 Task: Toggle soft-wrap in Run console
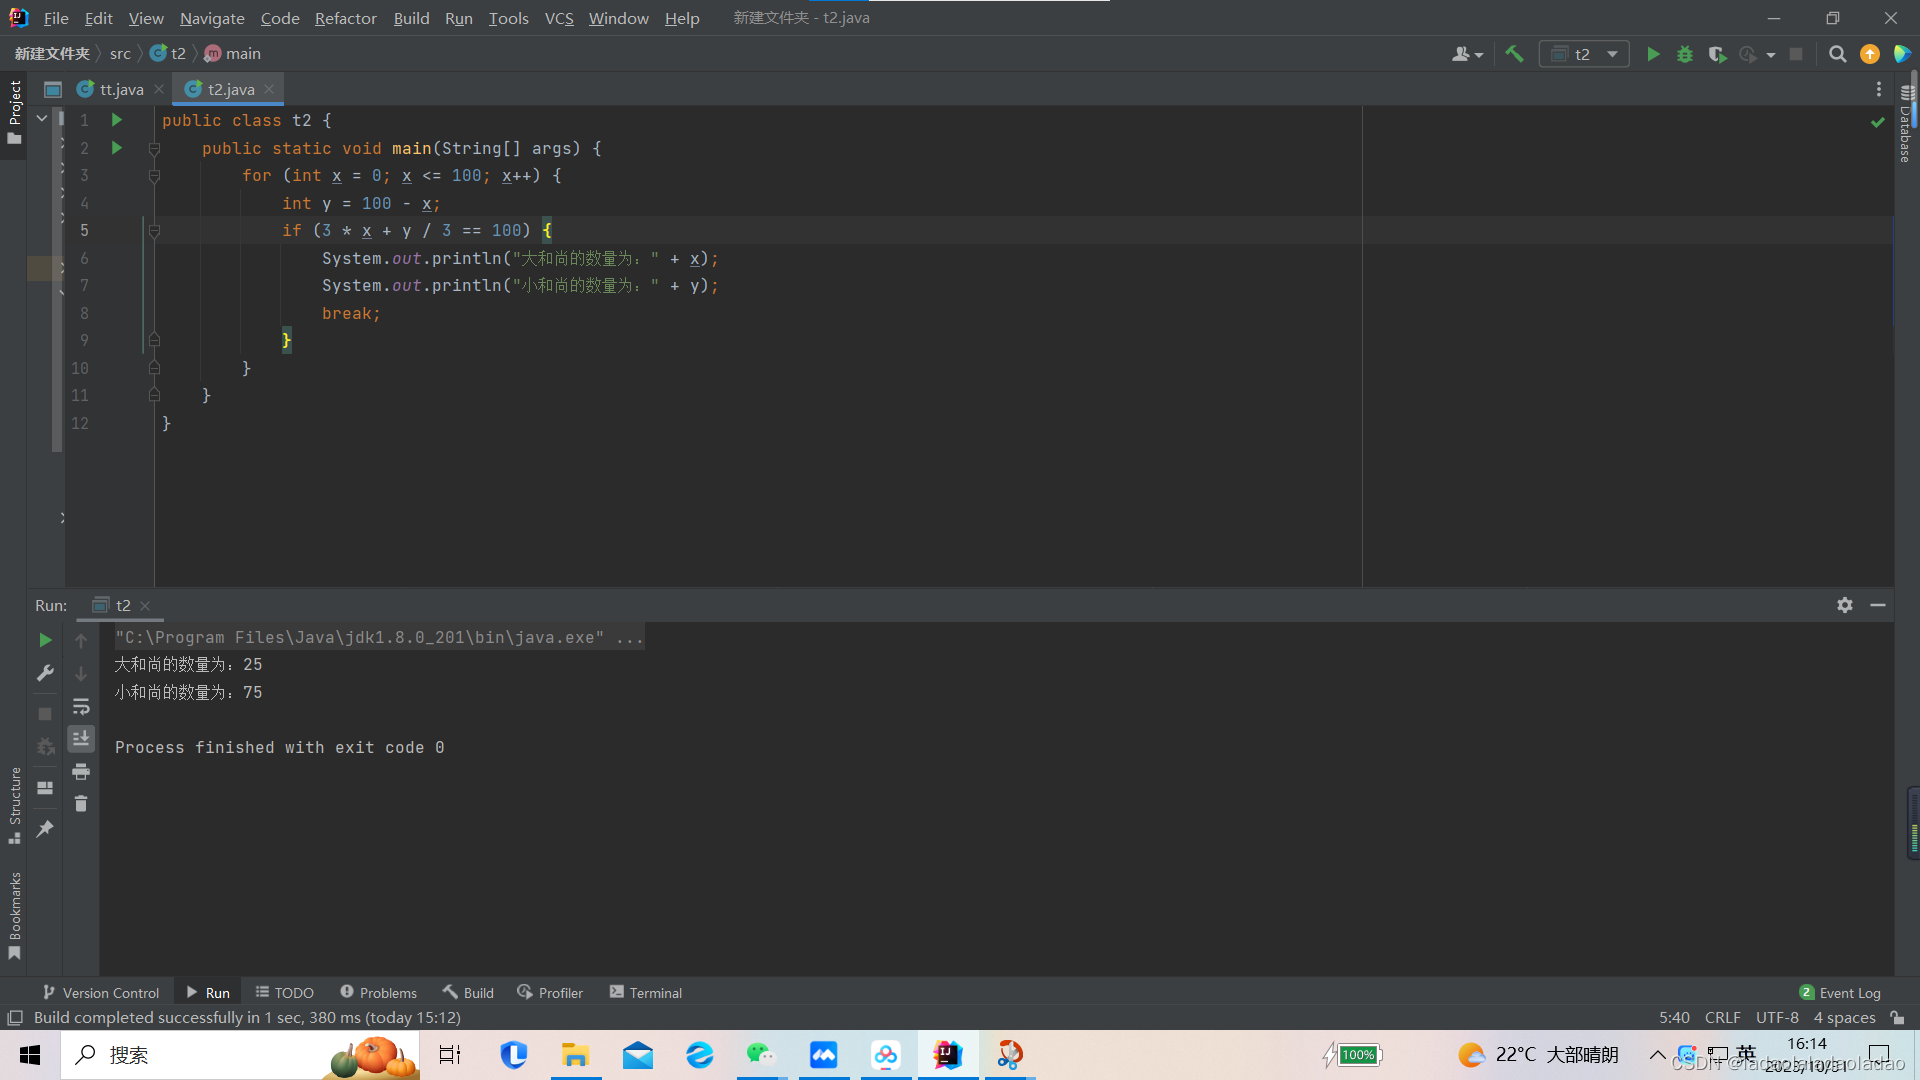[81, 707]
